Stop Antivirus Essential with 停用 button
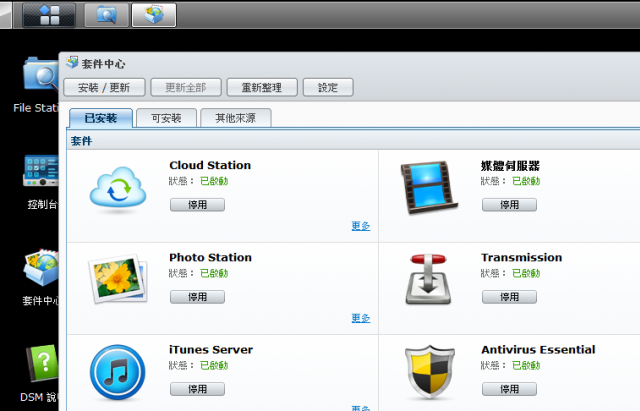Screen dimensions: 640x411 509,389
